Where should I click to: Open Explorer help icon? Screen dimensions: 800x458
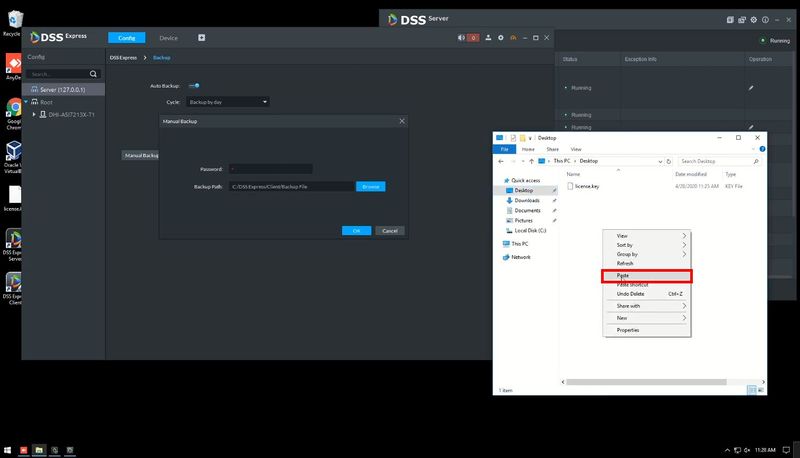[x=762, y=149]
